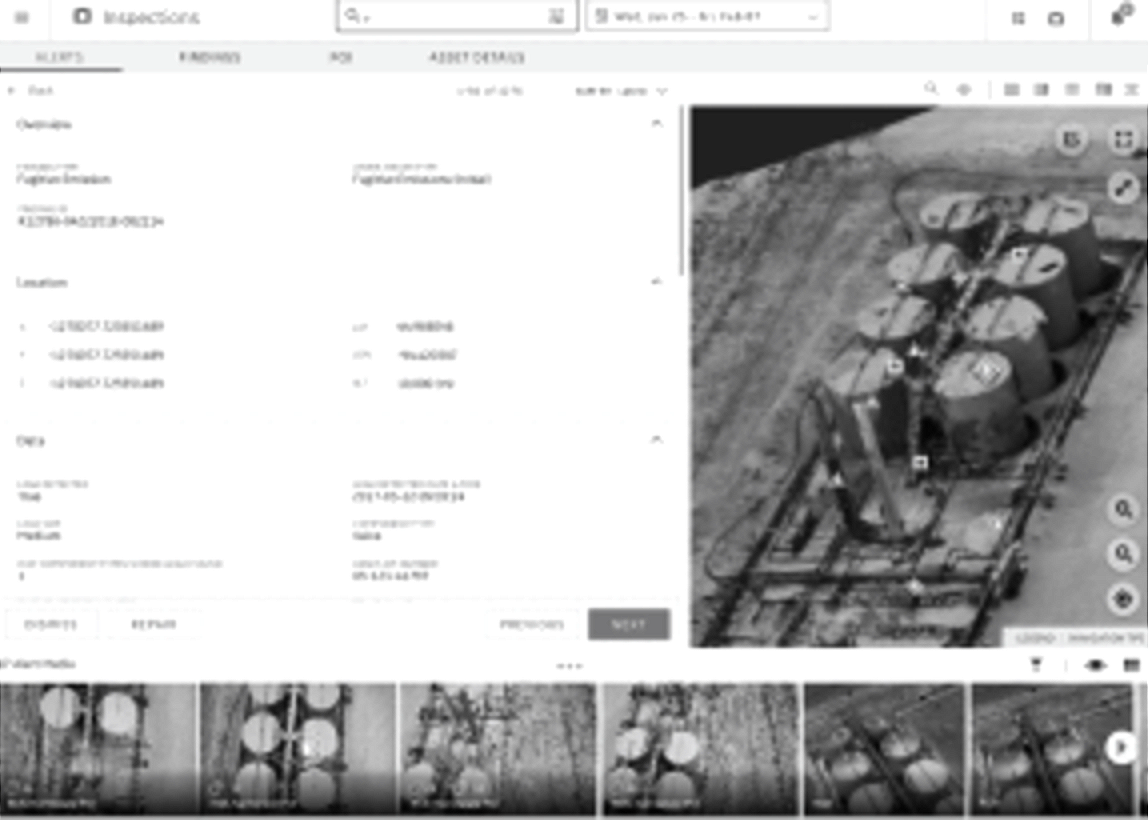Click the arrow to show more media thumbnails
The image size is (1148, 820).
[x=1120, y=748]
